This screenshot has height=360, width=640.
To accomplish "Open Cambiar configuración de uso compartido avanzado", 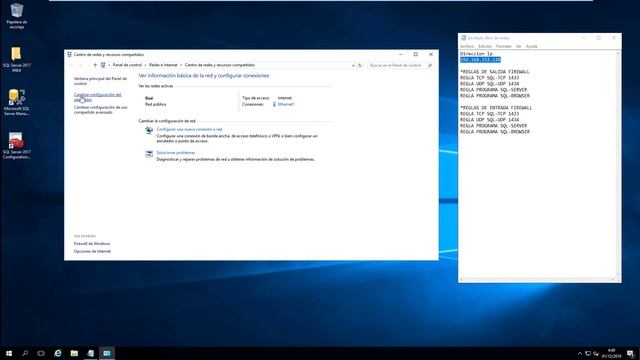I will [x=100, y=109].
